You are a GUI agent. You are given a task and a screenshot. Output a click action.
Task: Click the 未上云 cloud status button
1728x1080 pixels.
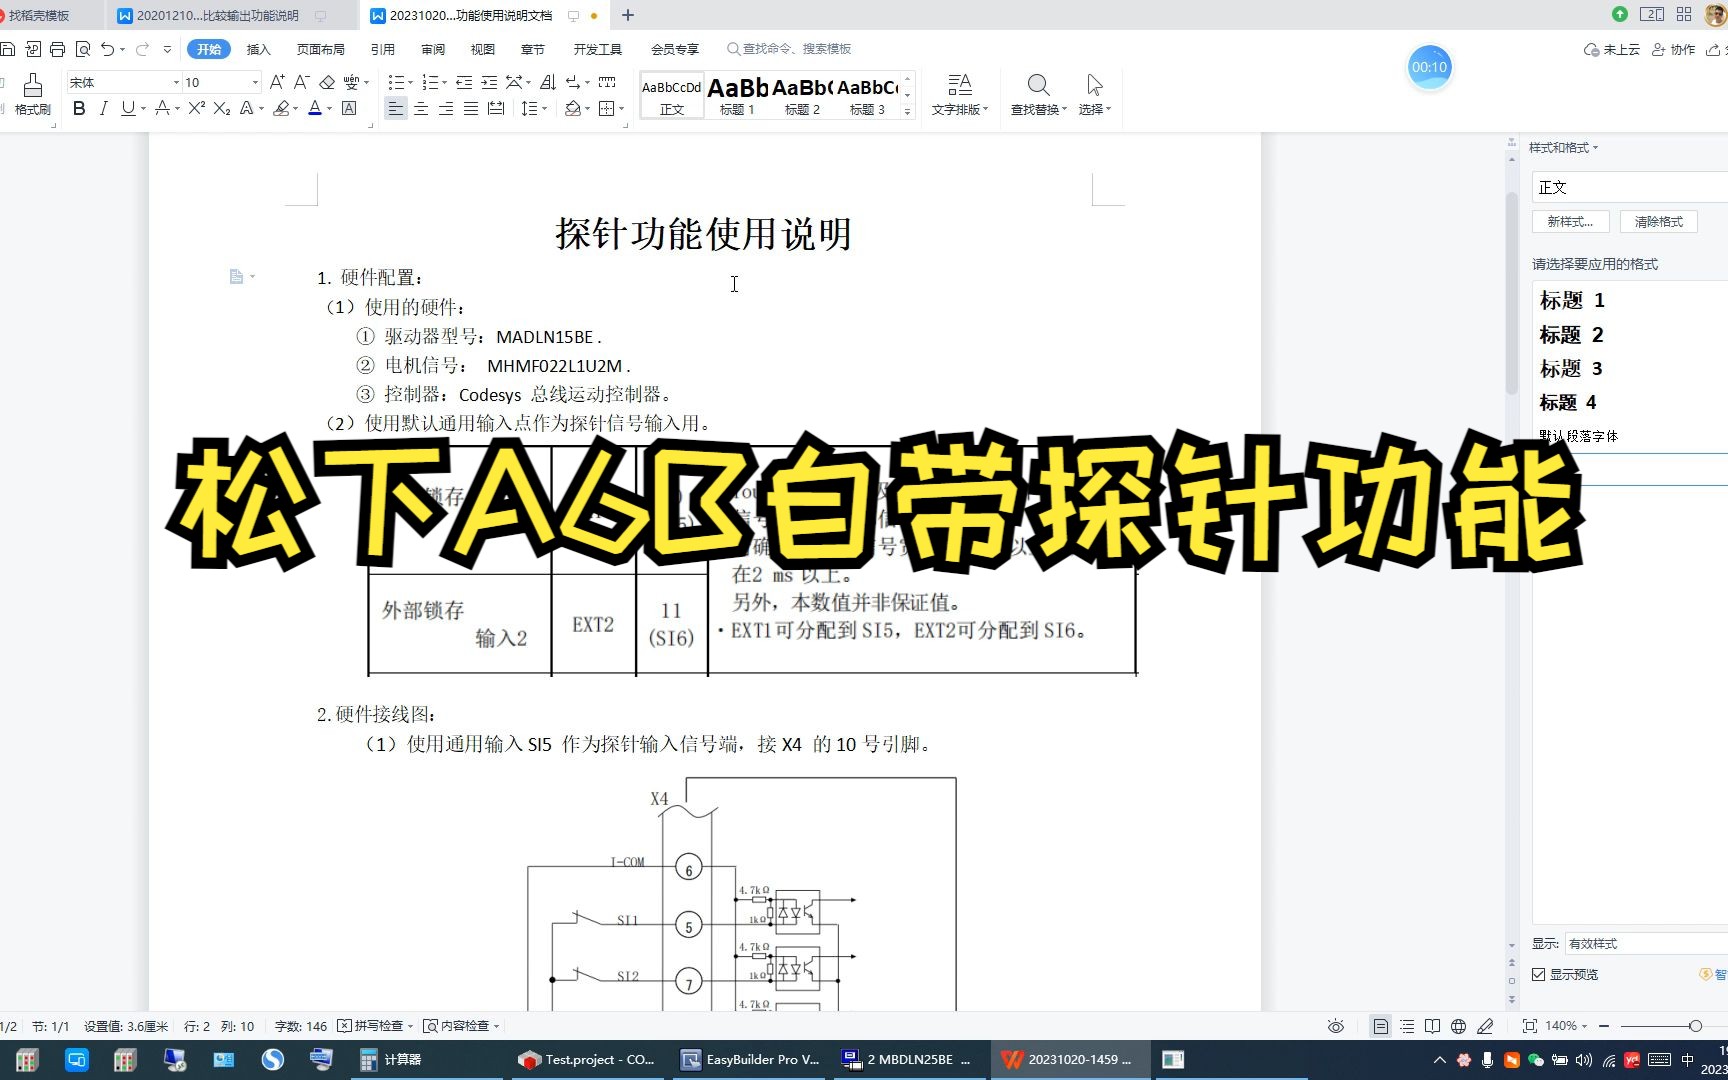(x=1612, y=49)
